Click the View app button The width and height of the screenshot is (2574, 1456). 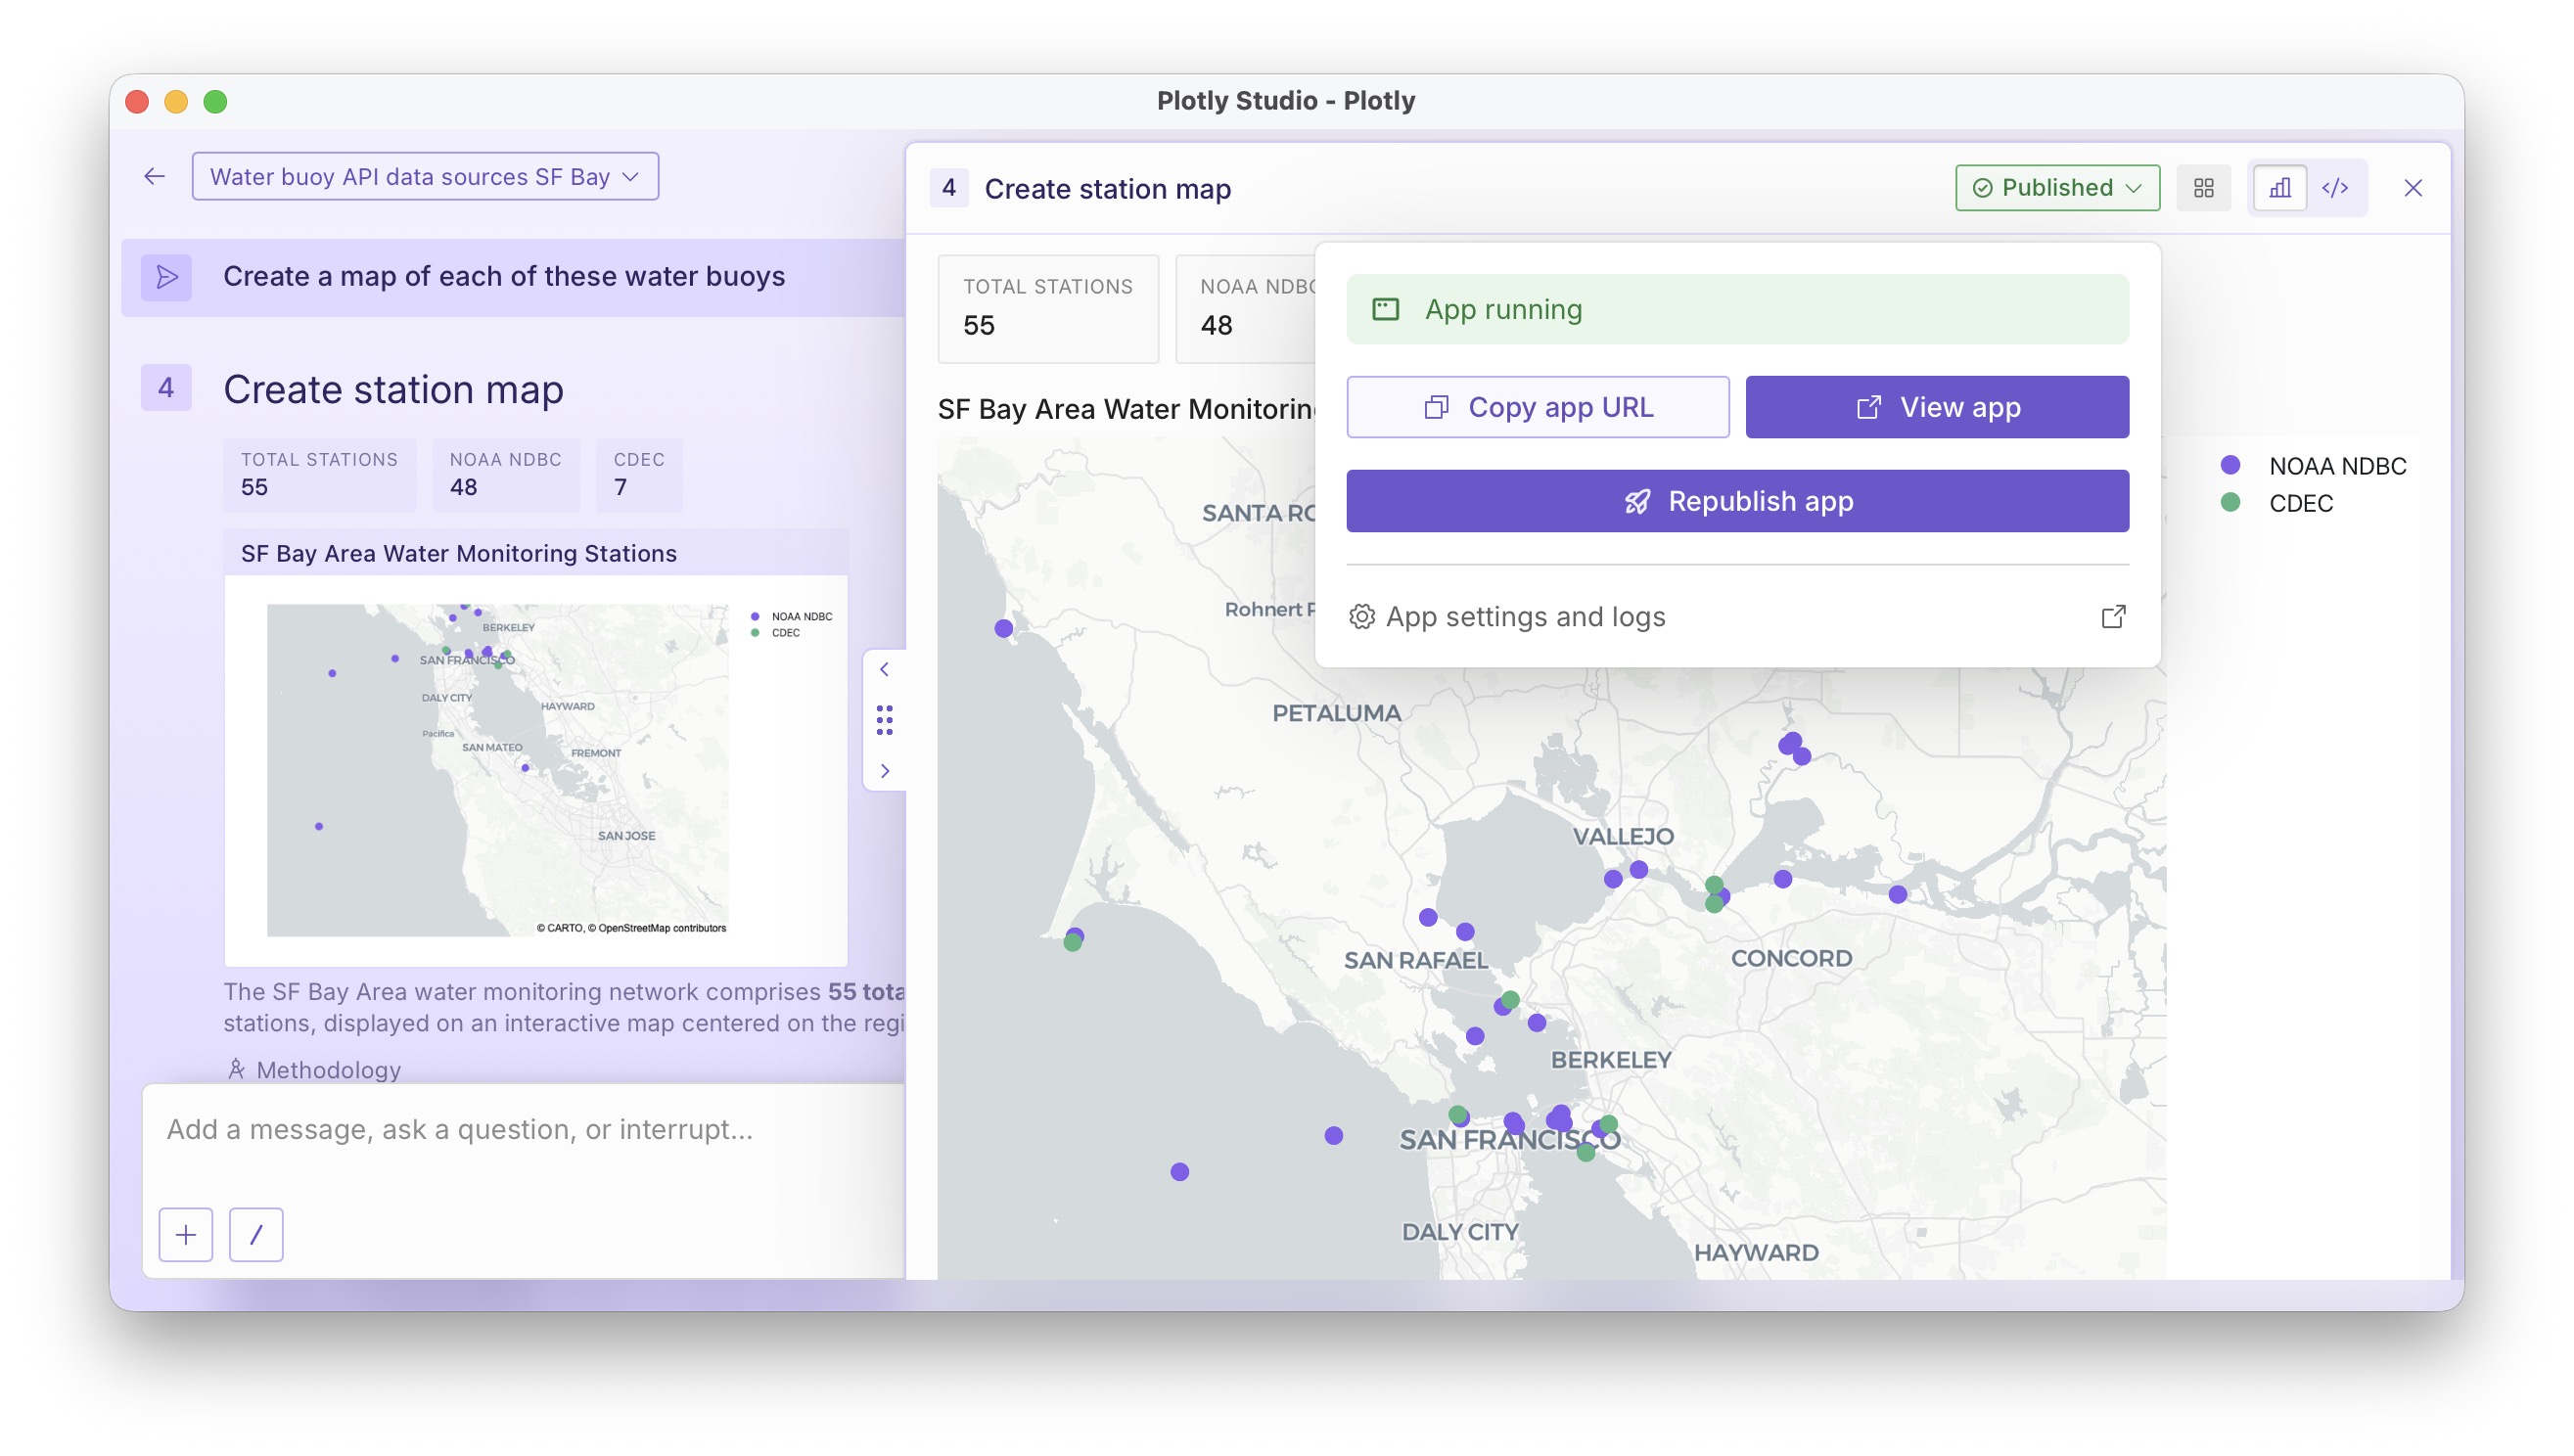[1936, 407]
